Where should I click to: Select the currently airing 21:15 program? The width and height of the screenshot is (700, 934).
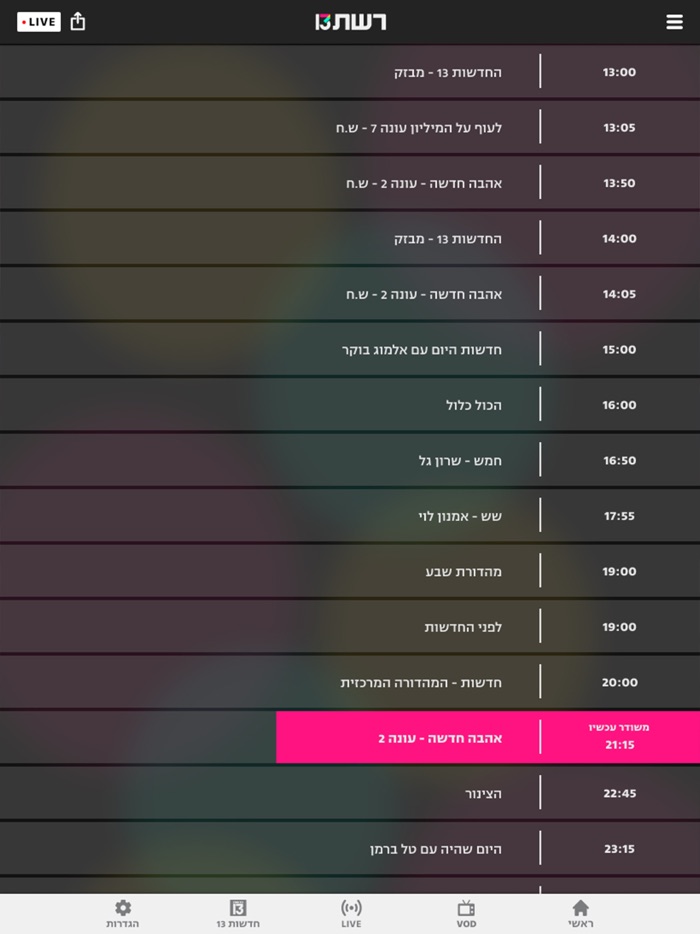(x=487, y=738)
